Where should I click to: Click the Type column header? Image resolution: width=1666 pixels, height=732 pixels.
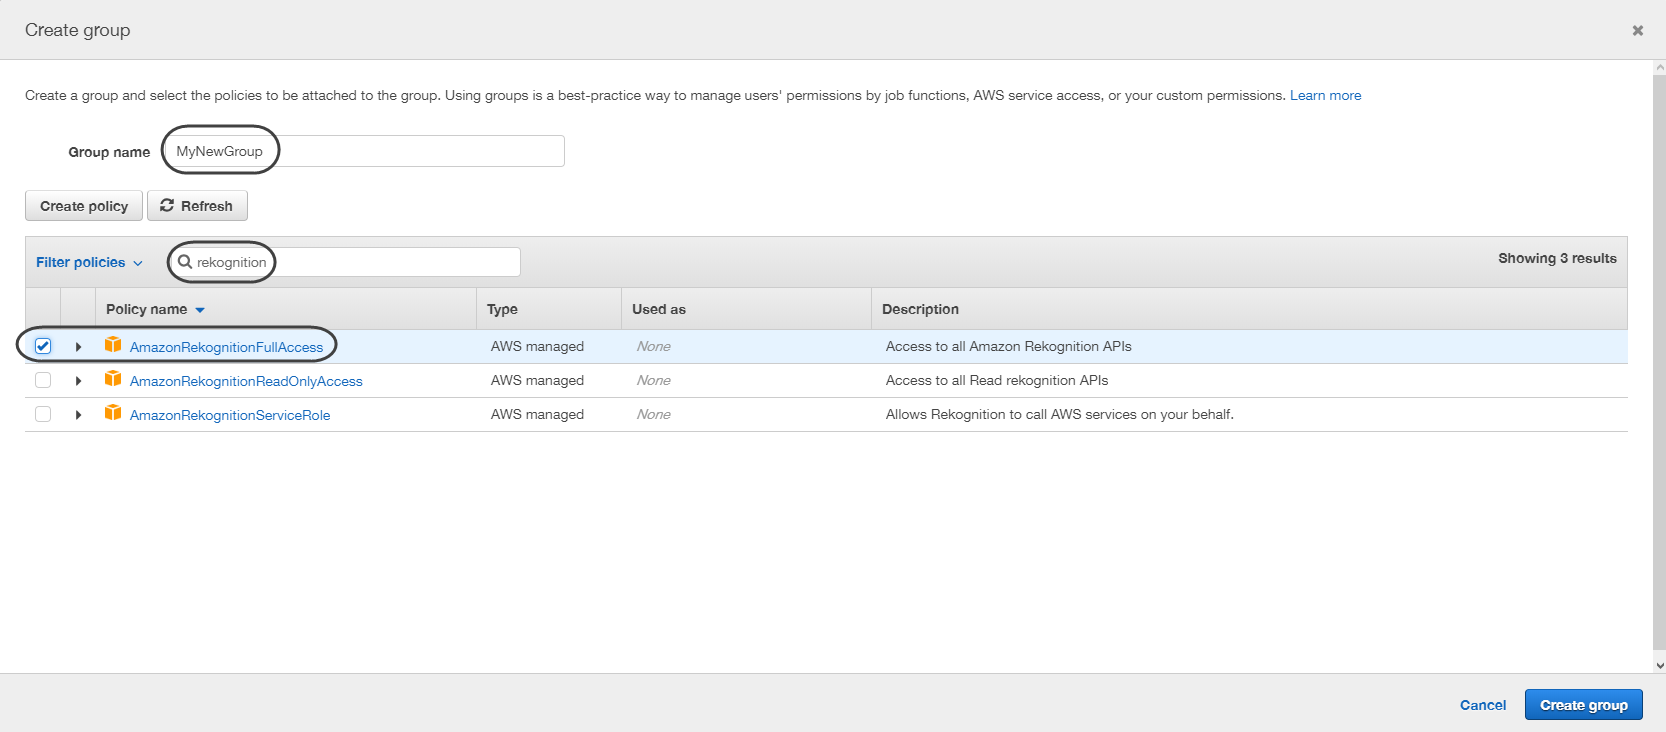(502, 309)
